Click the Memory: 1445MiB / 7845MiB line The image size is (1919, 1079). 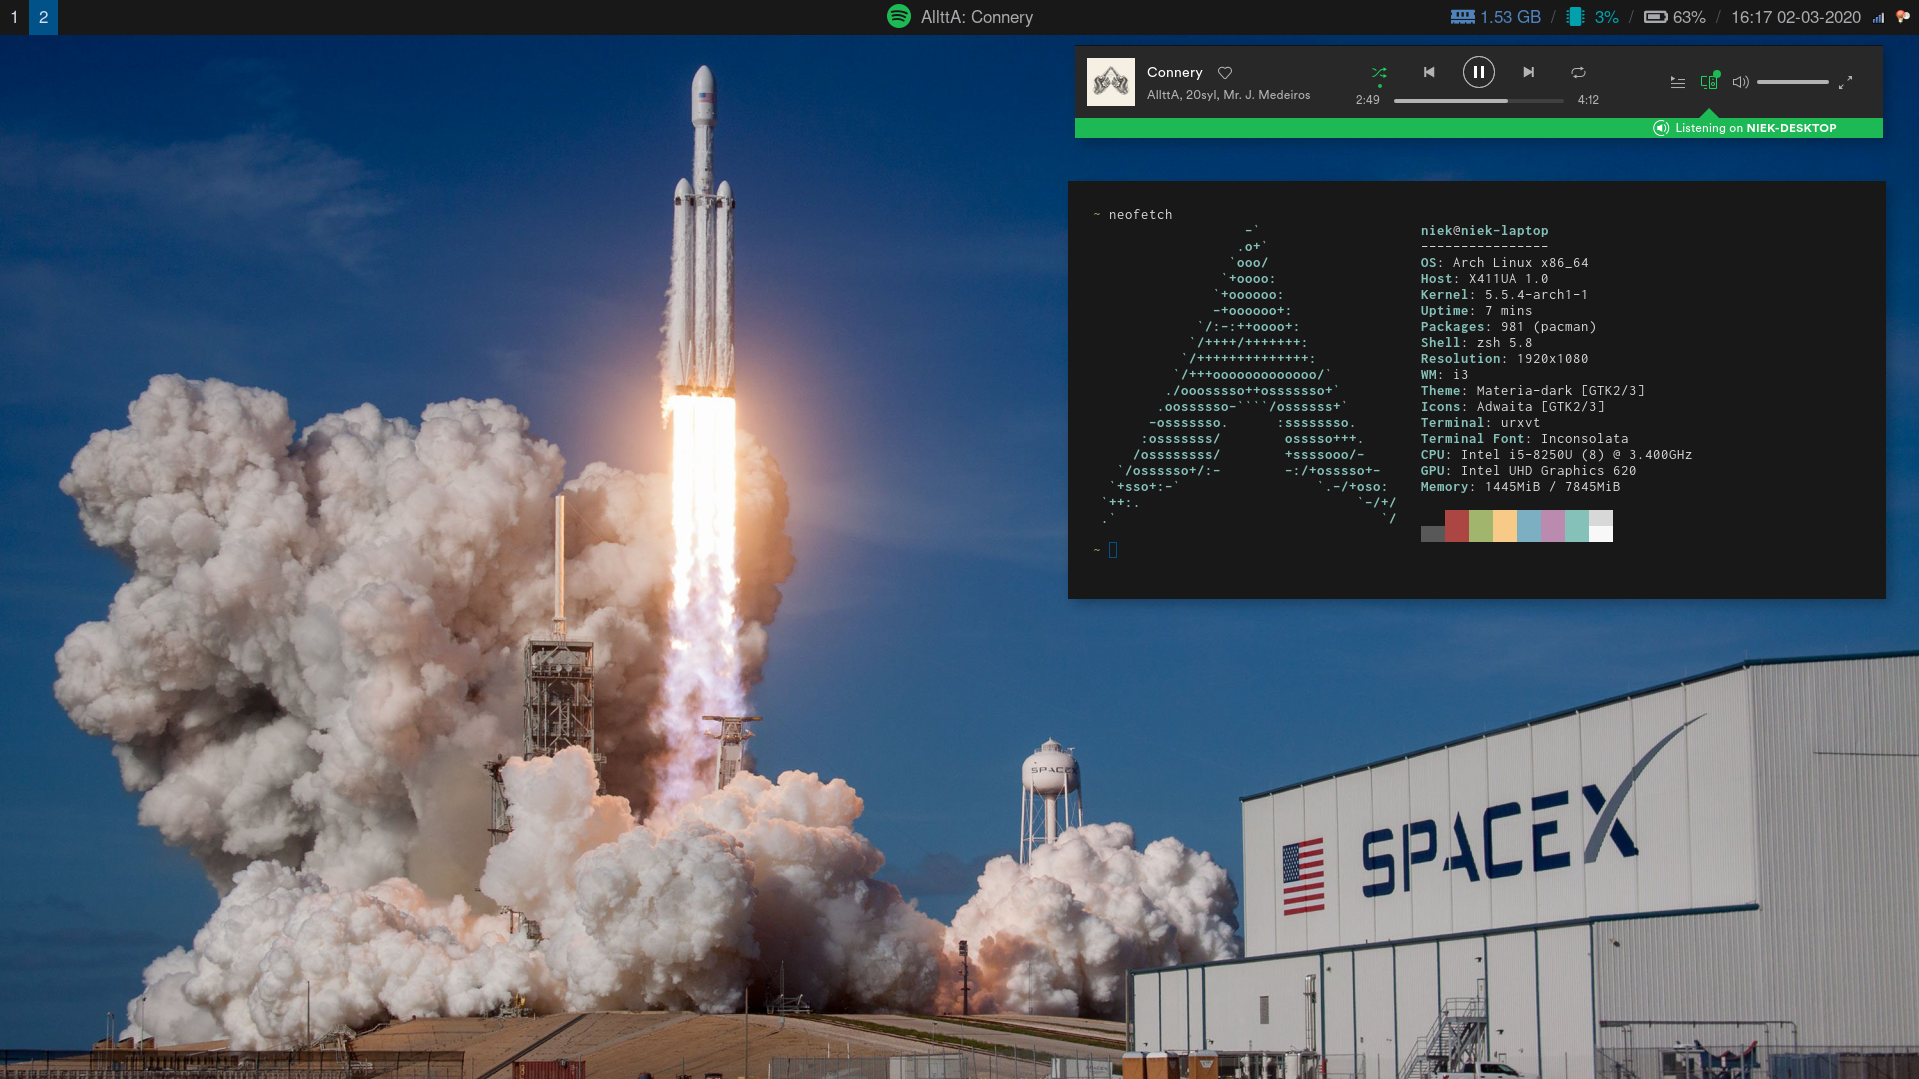(x=1520, y=486)
